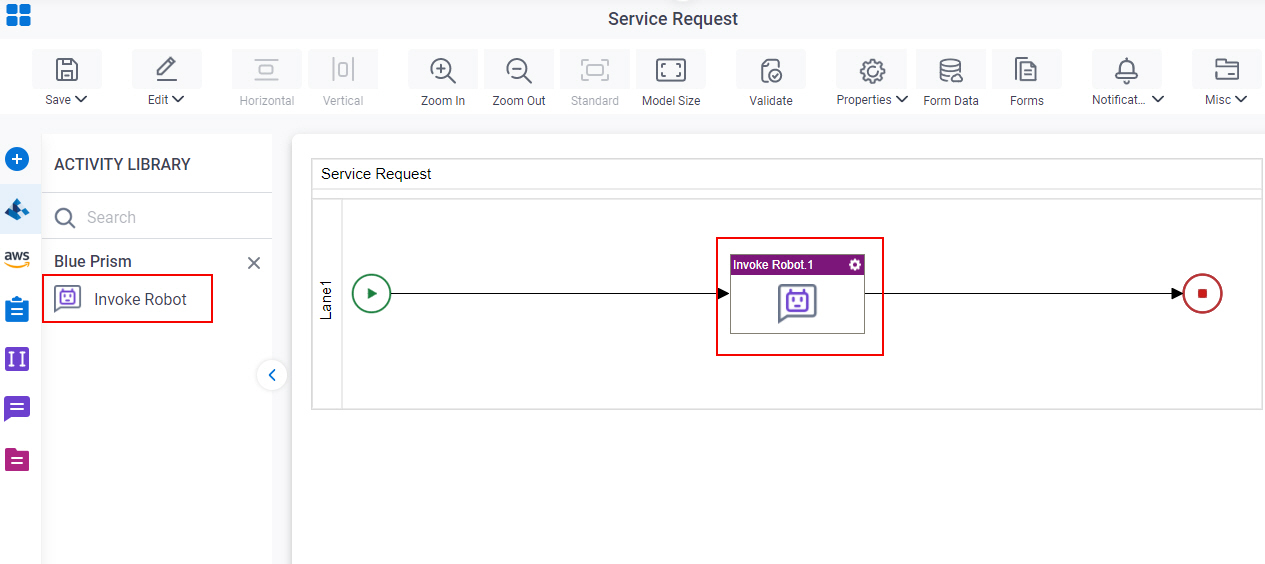Screen dimensions: 1265x564
Task: Click the Misc folder icon
Action: (x=1226, y=70)
